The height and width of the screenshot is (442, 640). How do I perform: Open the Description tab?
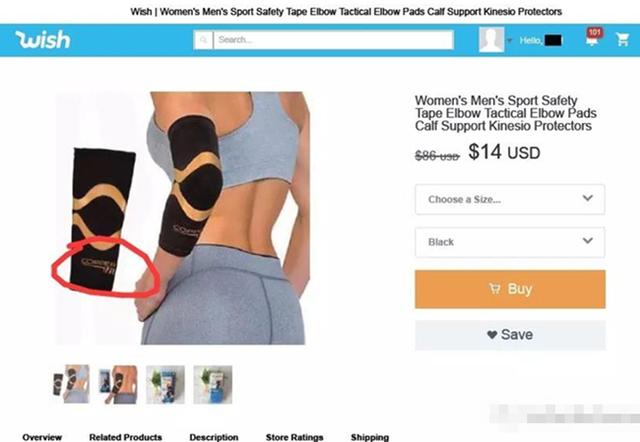point(214,437)
